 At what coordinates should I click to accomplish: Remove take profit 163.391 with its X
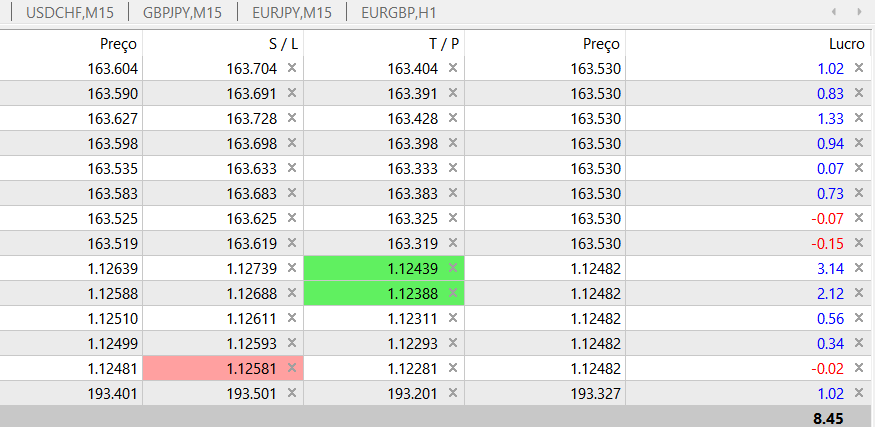click(452, 93)
